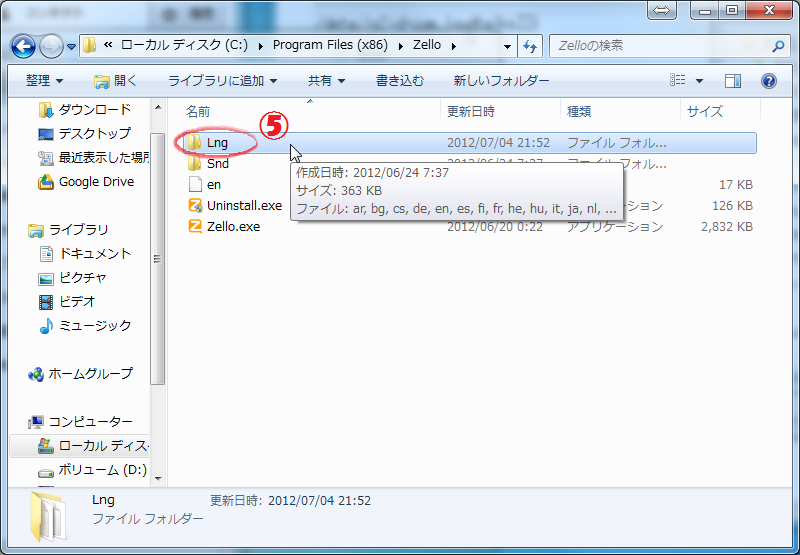Select the Snd folder icon
This screenshot has height=555, width=800.
pyautogui.click(x=194, y=164)
